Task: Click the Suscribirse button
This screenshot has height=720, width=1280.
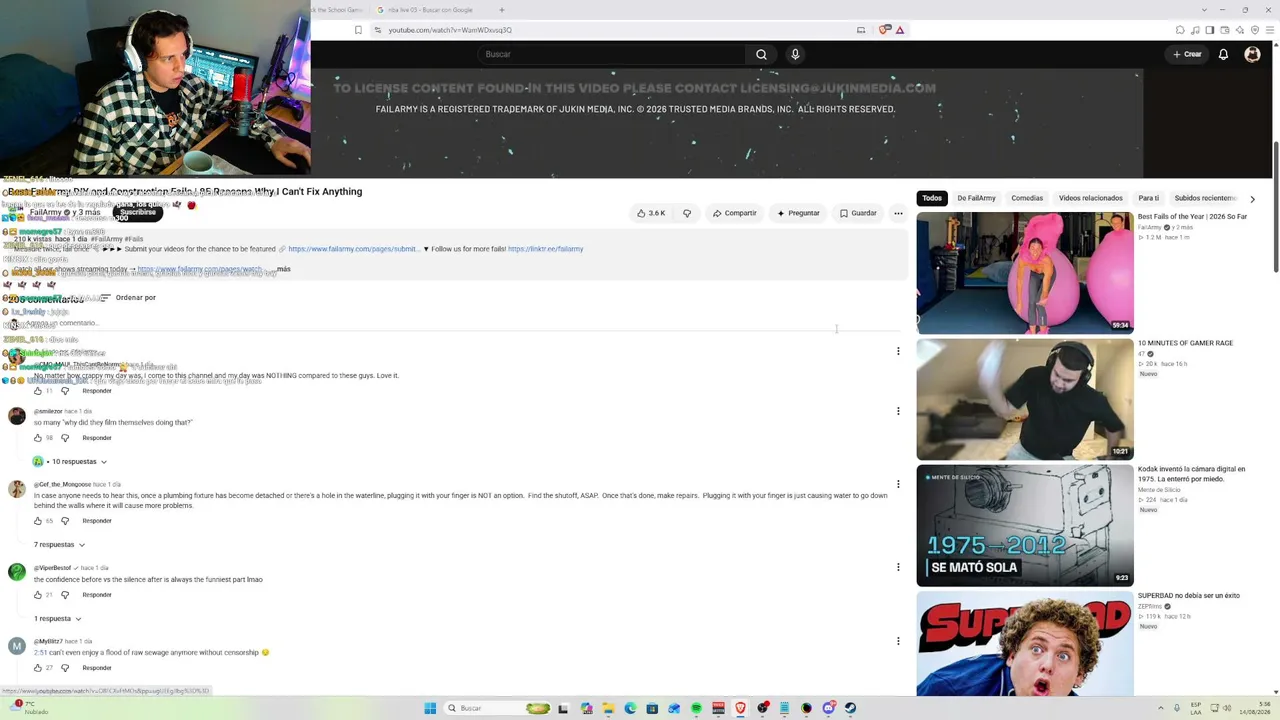Action: click(138, 212)
